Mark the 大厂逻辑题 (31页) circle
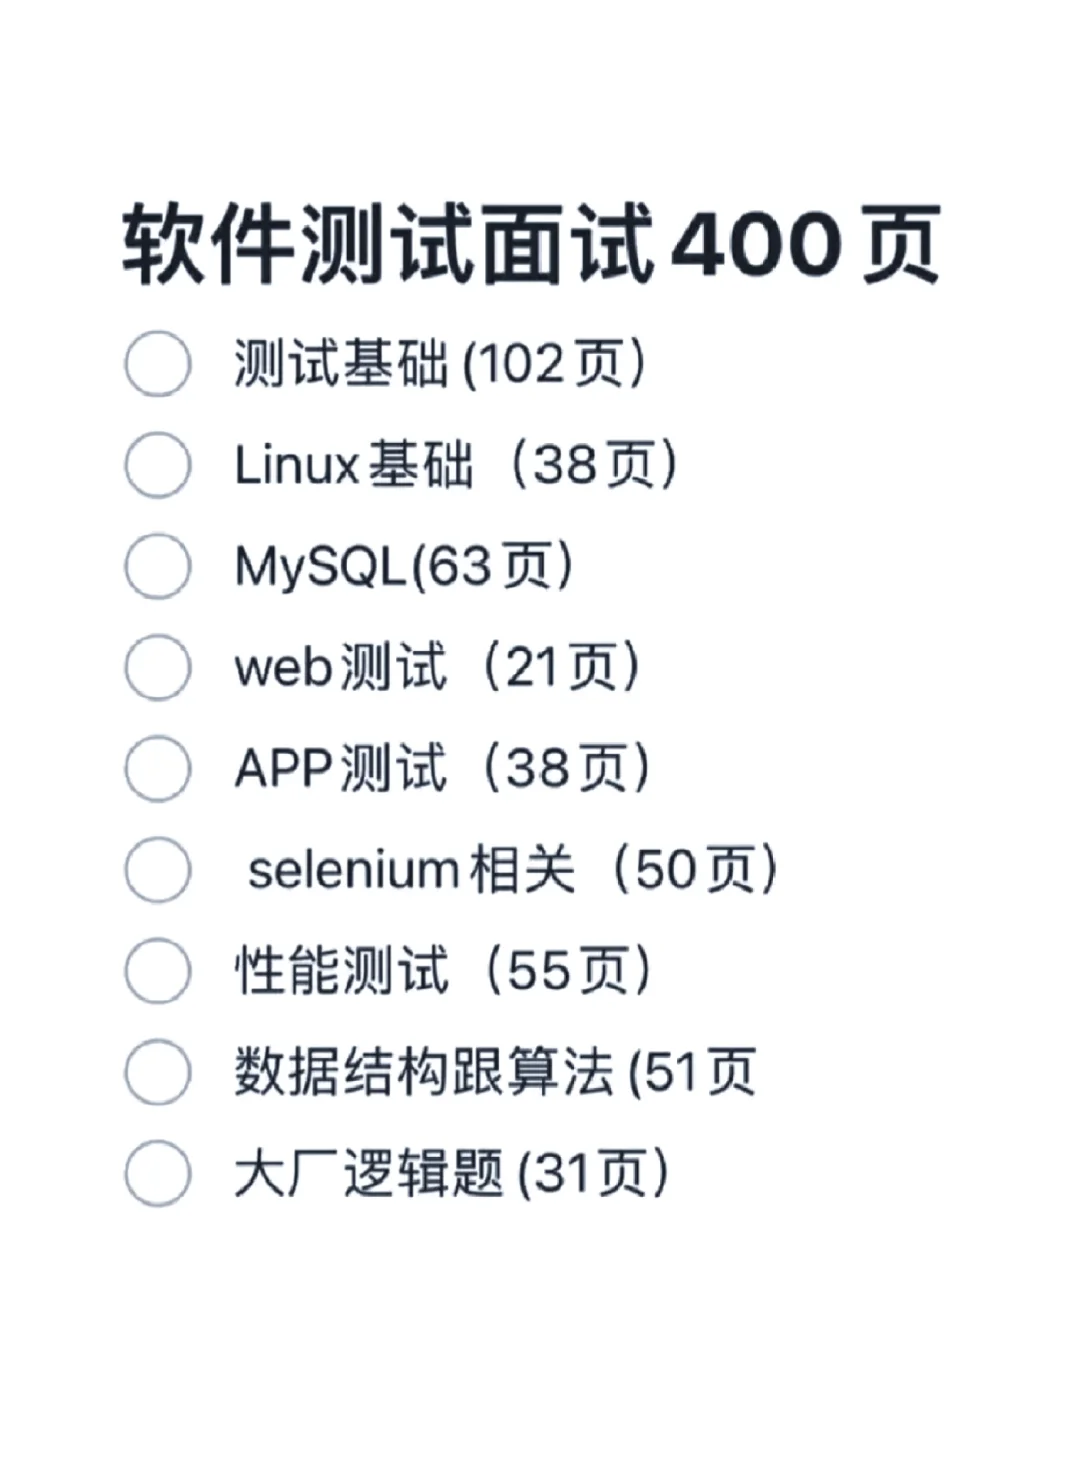1080x1474 pixels. point(157,1173)
